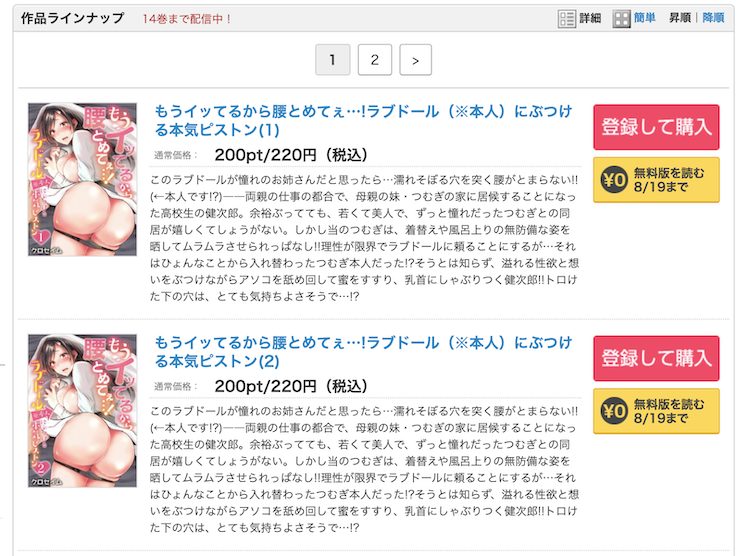Click 登録して購入 for volume 2

pyautogui.click(x=656, y=358)
